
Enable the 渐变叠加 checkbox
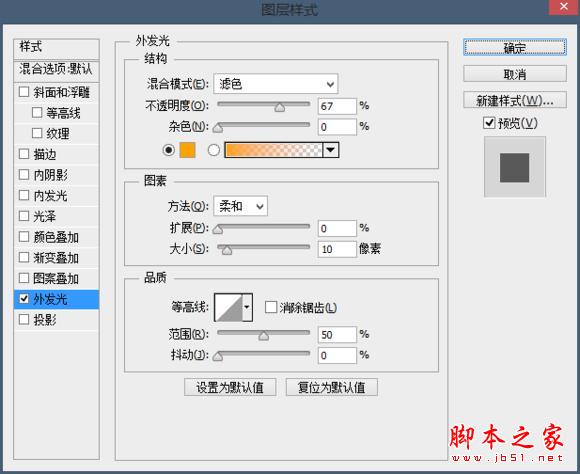[24, 257]
